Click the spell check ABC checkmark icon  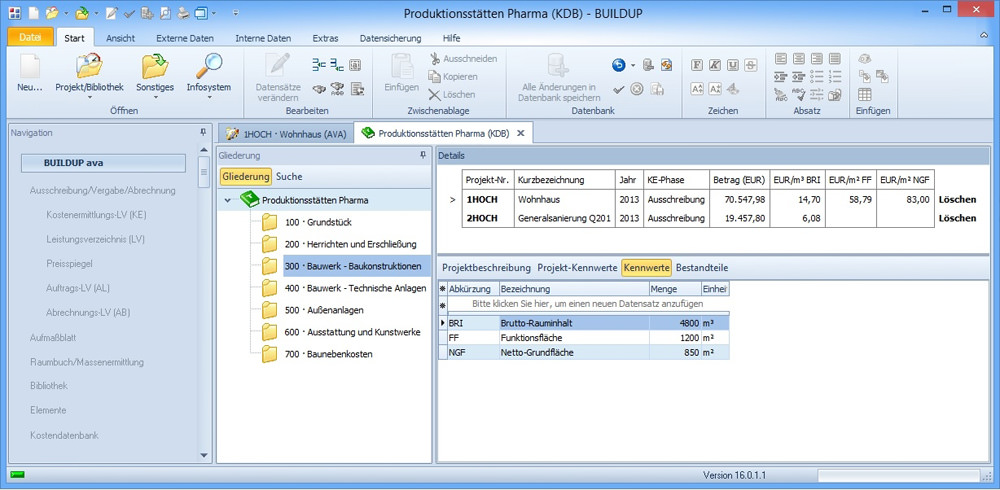(x=798, y=94)
